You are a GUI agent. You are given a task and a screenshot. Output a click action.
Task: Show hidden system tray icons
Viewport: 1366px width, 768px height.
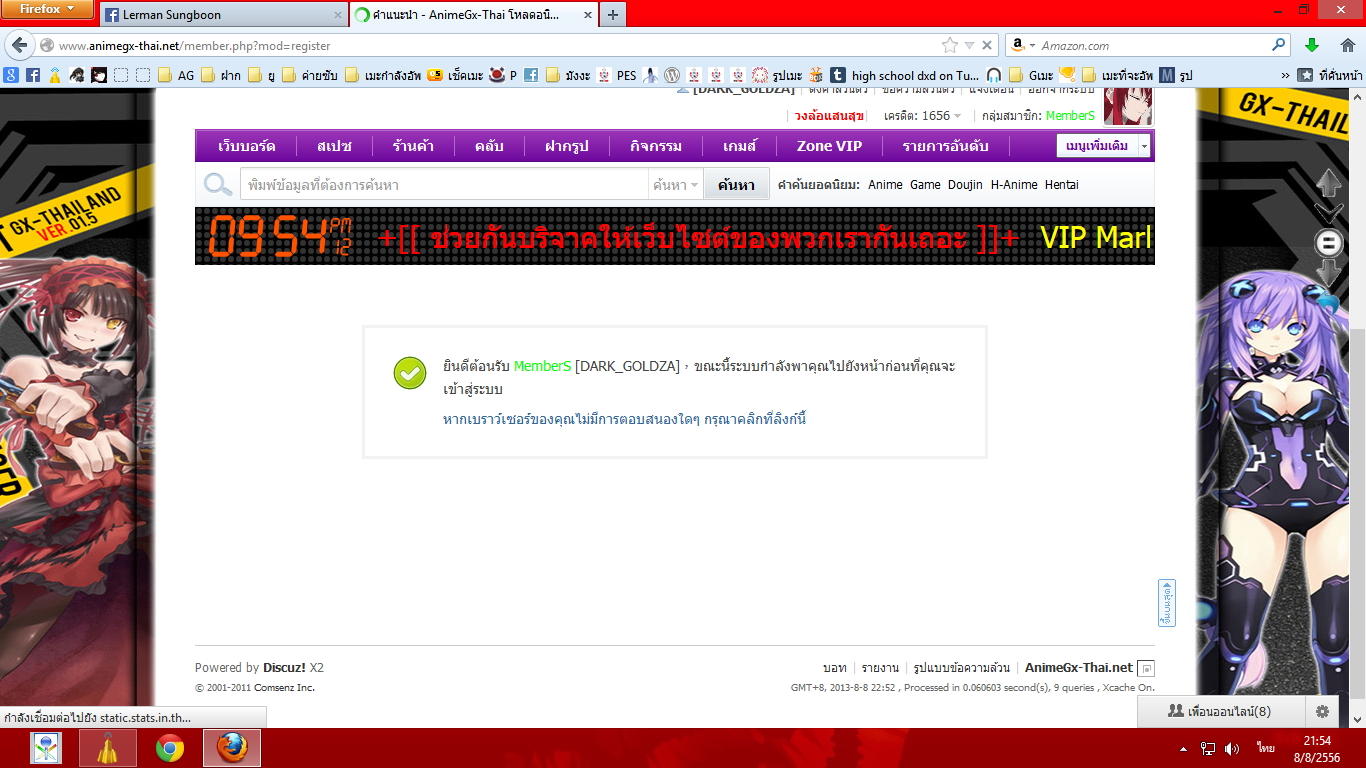tap(1184, 748)
